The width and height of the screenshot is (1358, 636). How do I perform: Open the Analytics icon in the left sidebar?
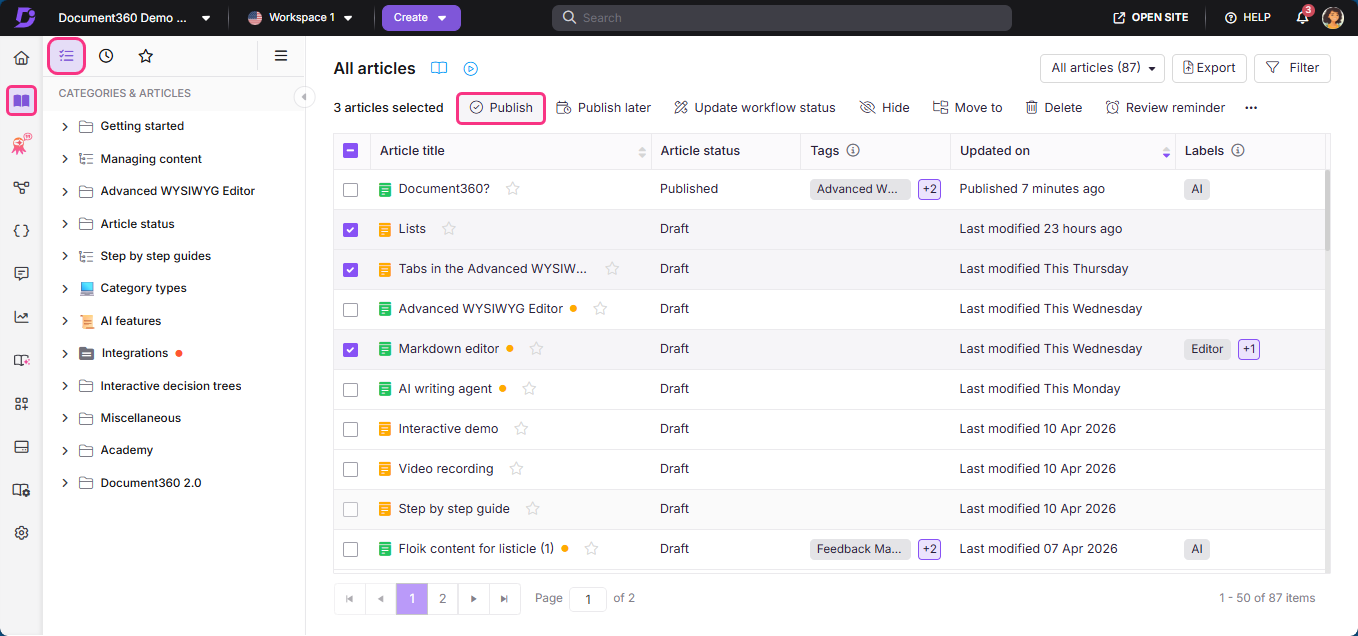tap(21, 316)
